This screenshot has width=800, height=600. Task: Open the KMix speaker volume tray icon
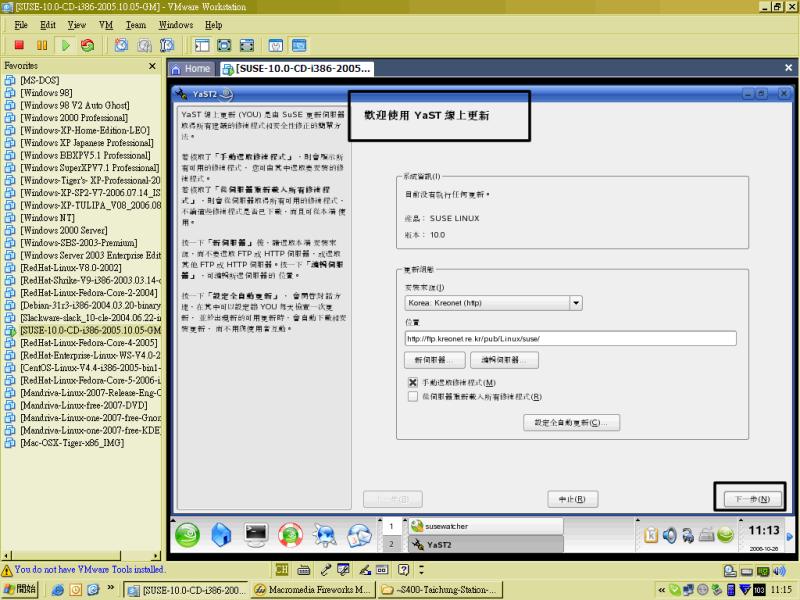pyautogui.click(x=669, y=535)
